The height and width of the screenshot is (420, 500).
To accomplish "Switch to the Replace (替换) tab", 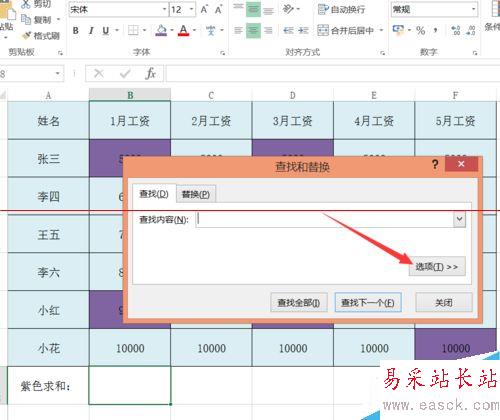I will (196, 194).
